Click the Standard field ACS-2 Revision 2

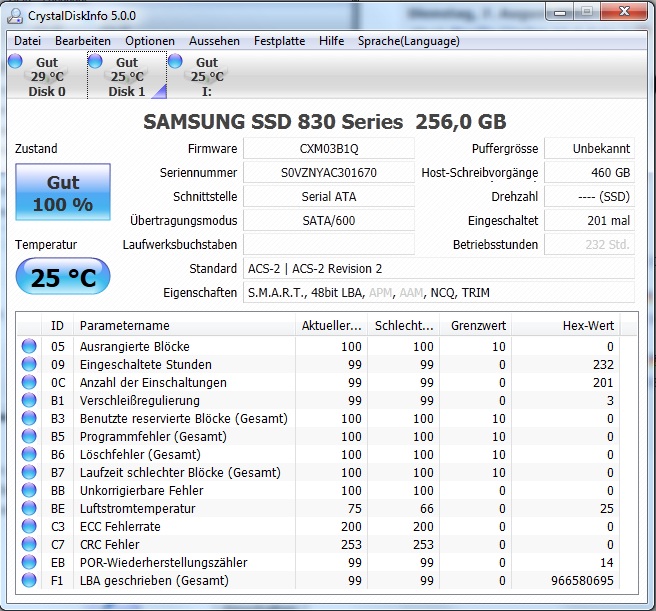click(x=439, y=268)
